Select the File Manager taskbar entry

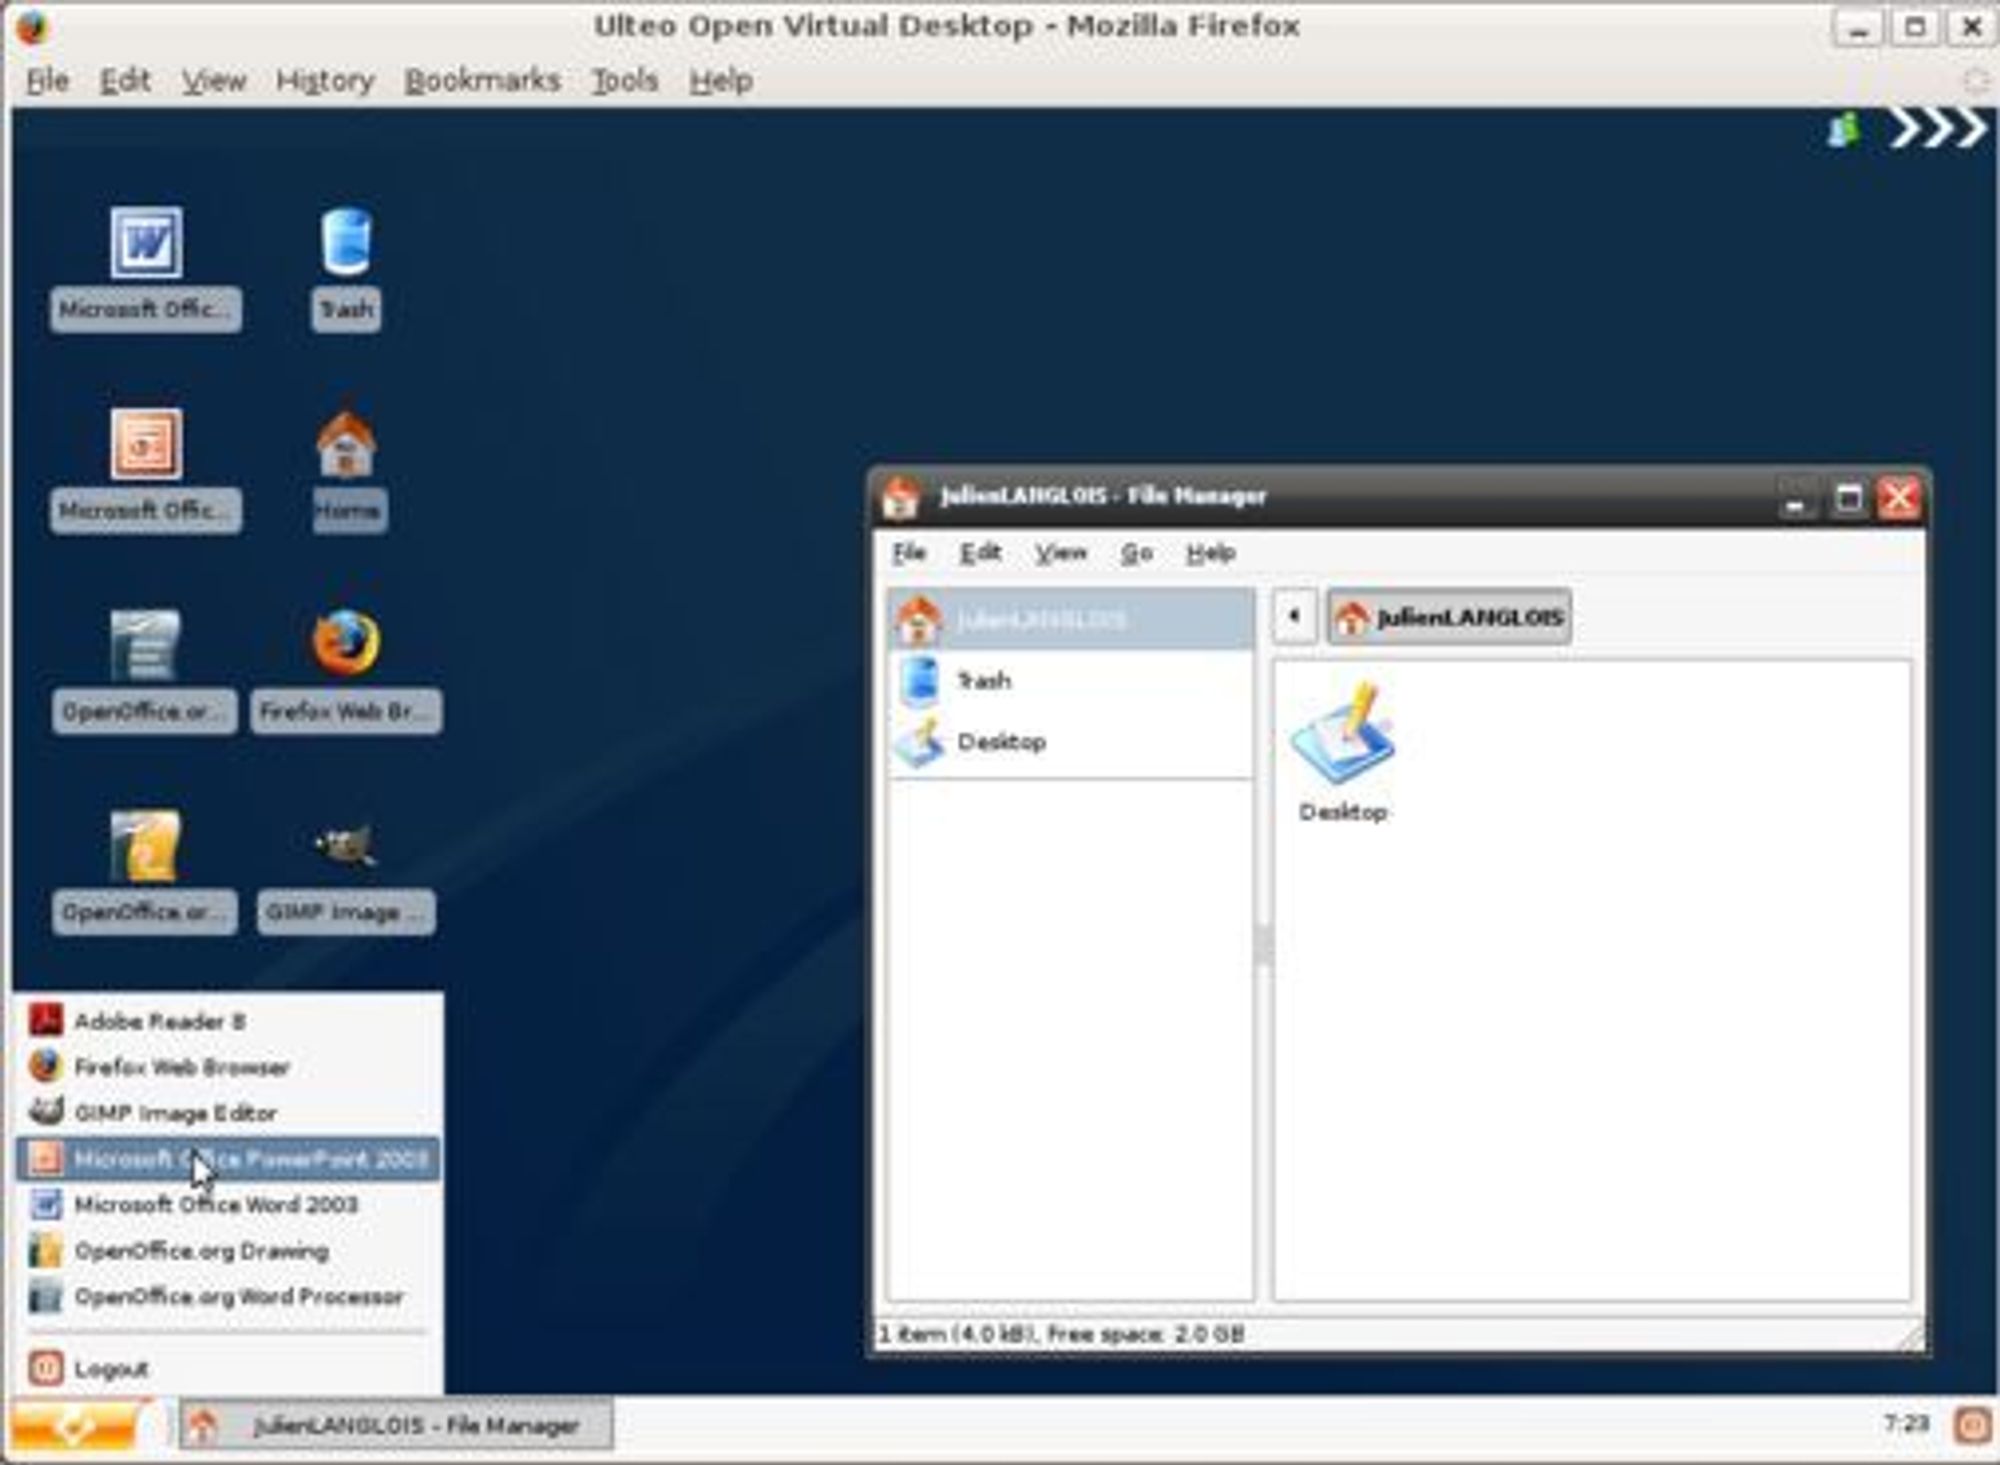pos(396,1425)
